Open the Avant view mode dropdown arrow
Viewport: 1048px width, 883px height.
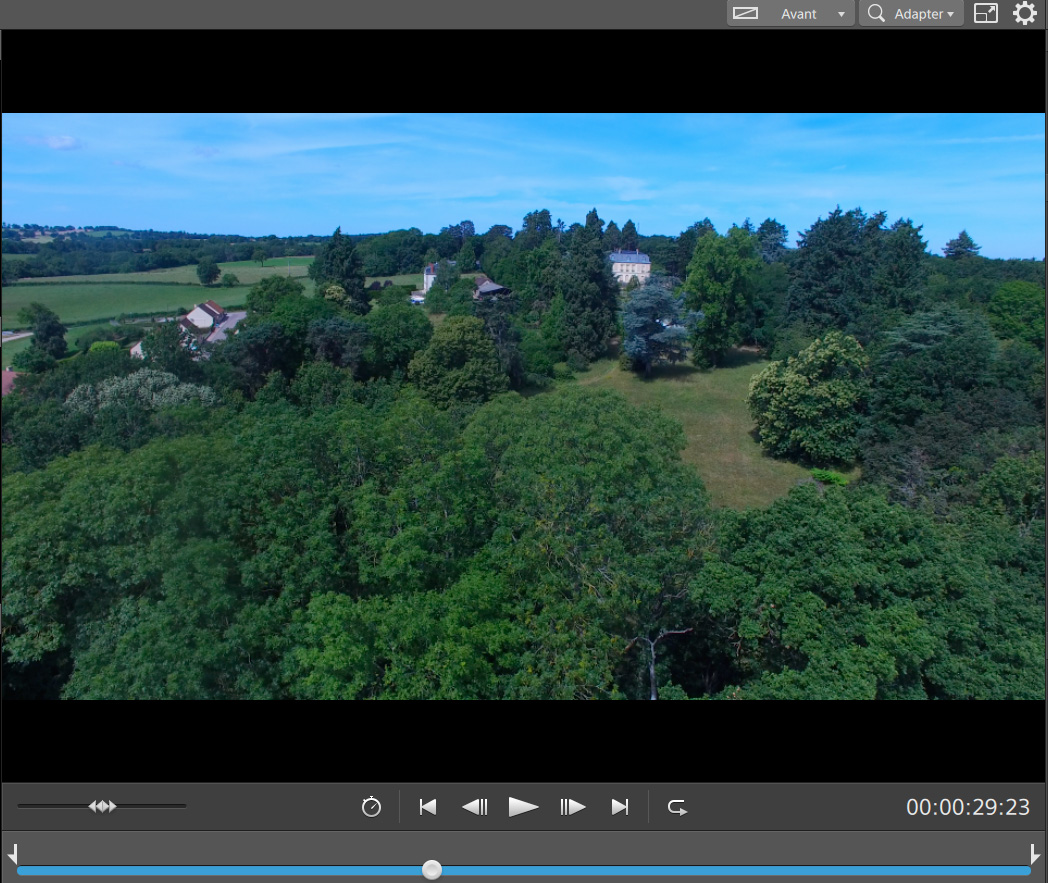[841, 15]
